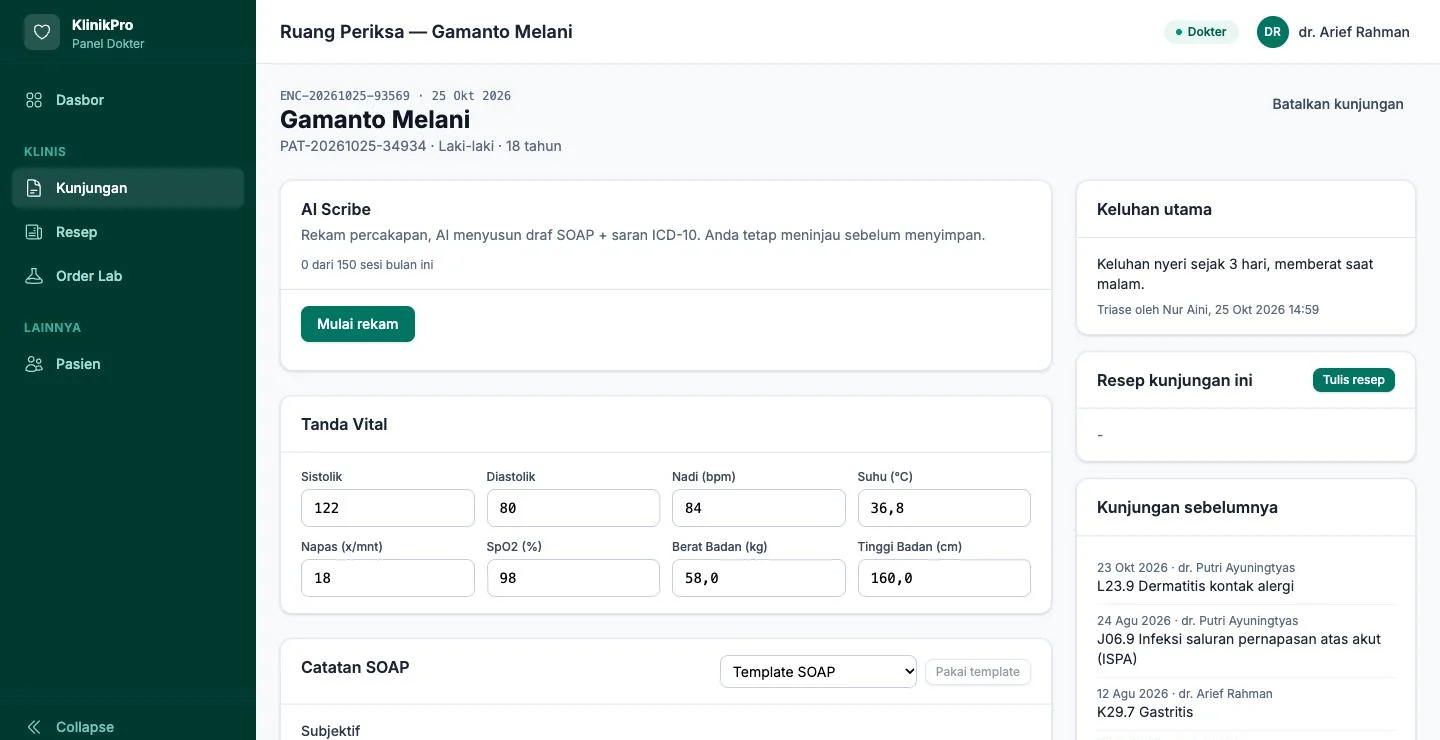1440x740 pixels.
Task: Click the Keluhan utama heading
Action: 1154,209
